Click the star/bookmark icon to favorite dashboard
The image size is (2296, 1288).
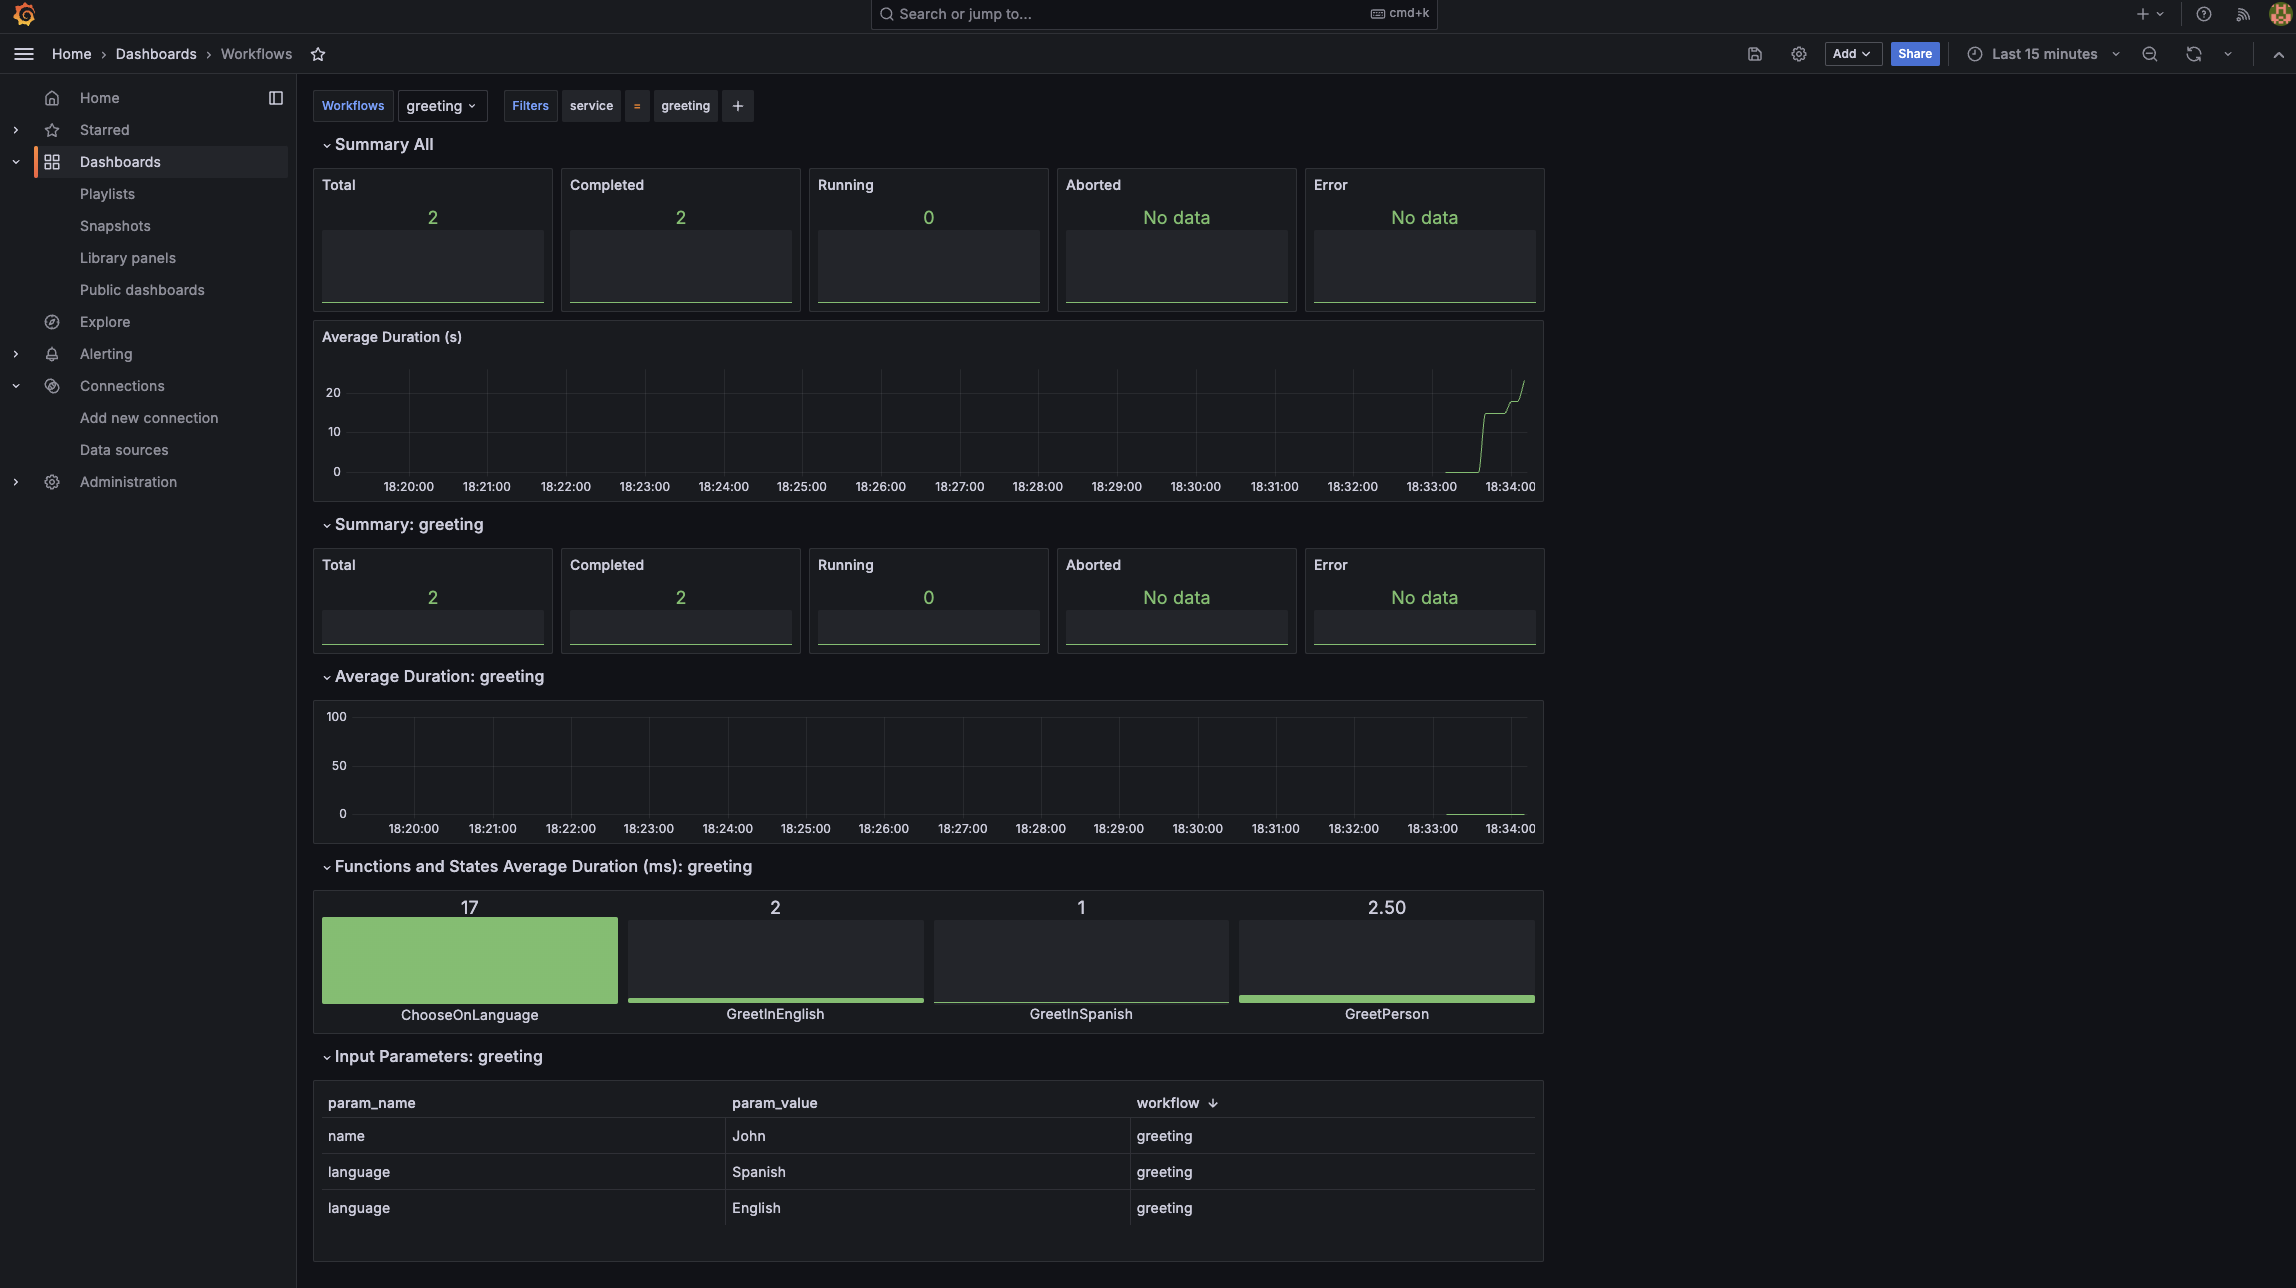click(x=317, y=54)
